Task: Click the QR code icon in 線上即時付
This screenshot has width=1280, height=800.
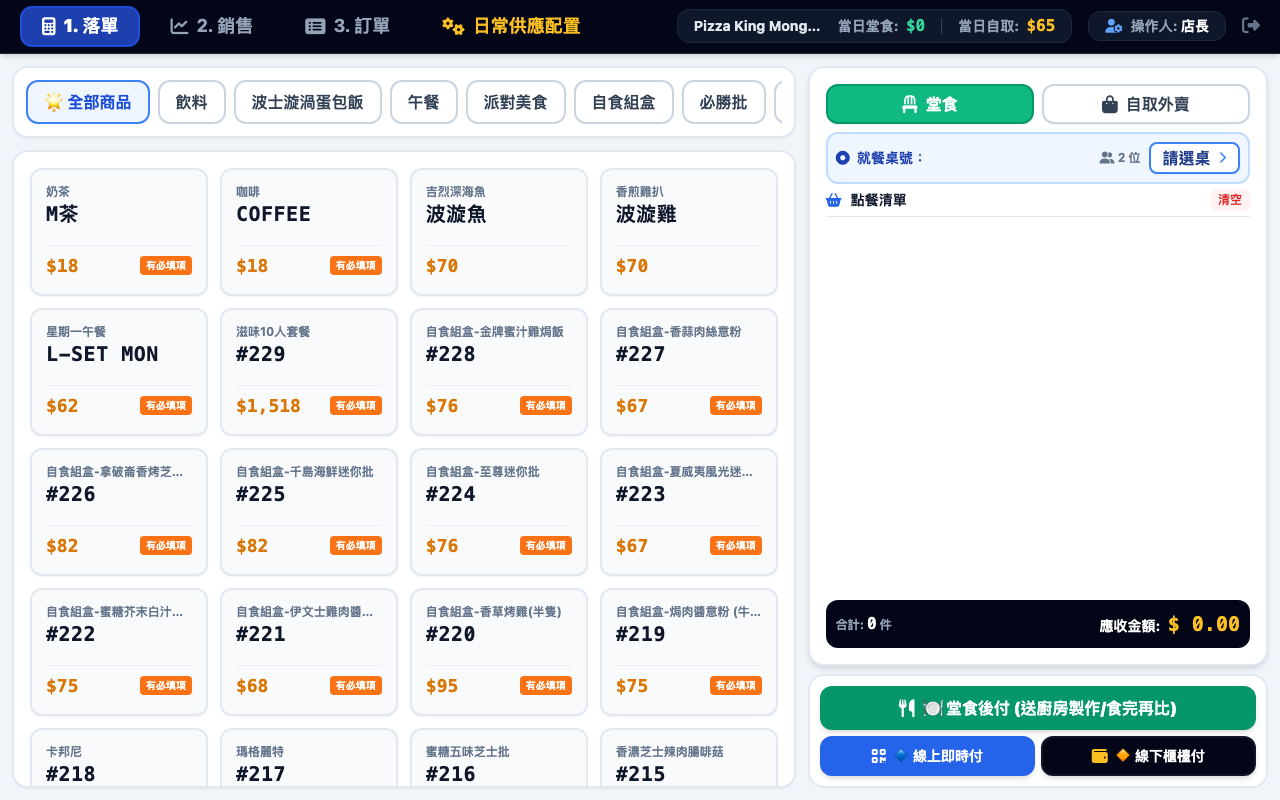Action: [879, 756]
